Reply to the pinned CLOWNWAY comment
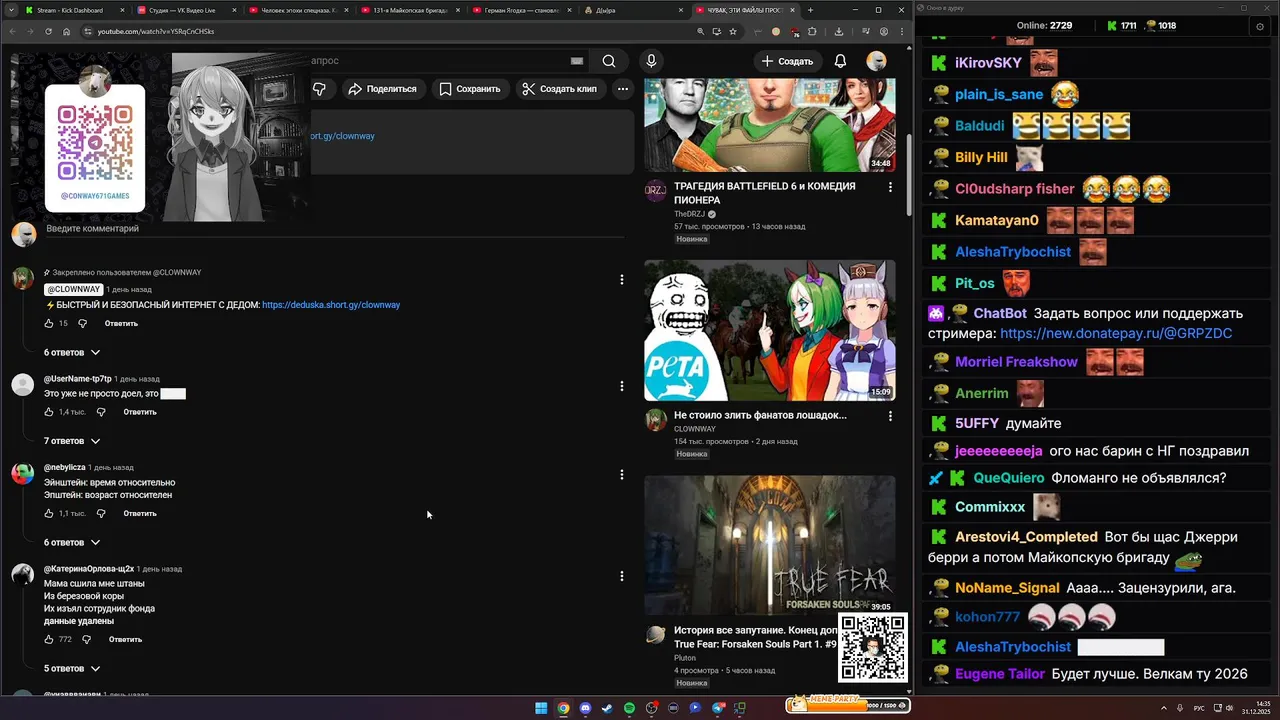The width and height of the screenshot is (1280, 720). (x=121, y=323)
